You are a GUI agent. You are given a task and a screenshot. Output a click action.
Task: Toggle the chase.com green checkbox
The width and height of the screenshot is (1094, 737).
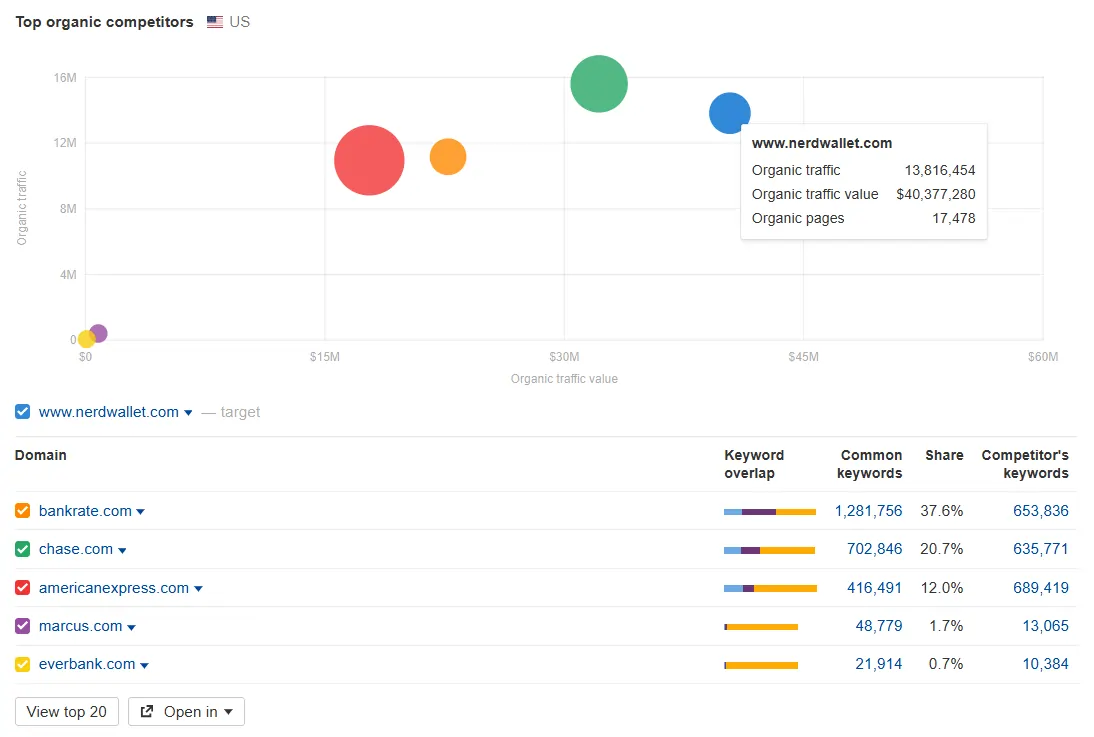[x=22, y=549]
